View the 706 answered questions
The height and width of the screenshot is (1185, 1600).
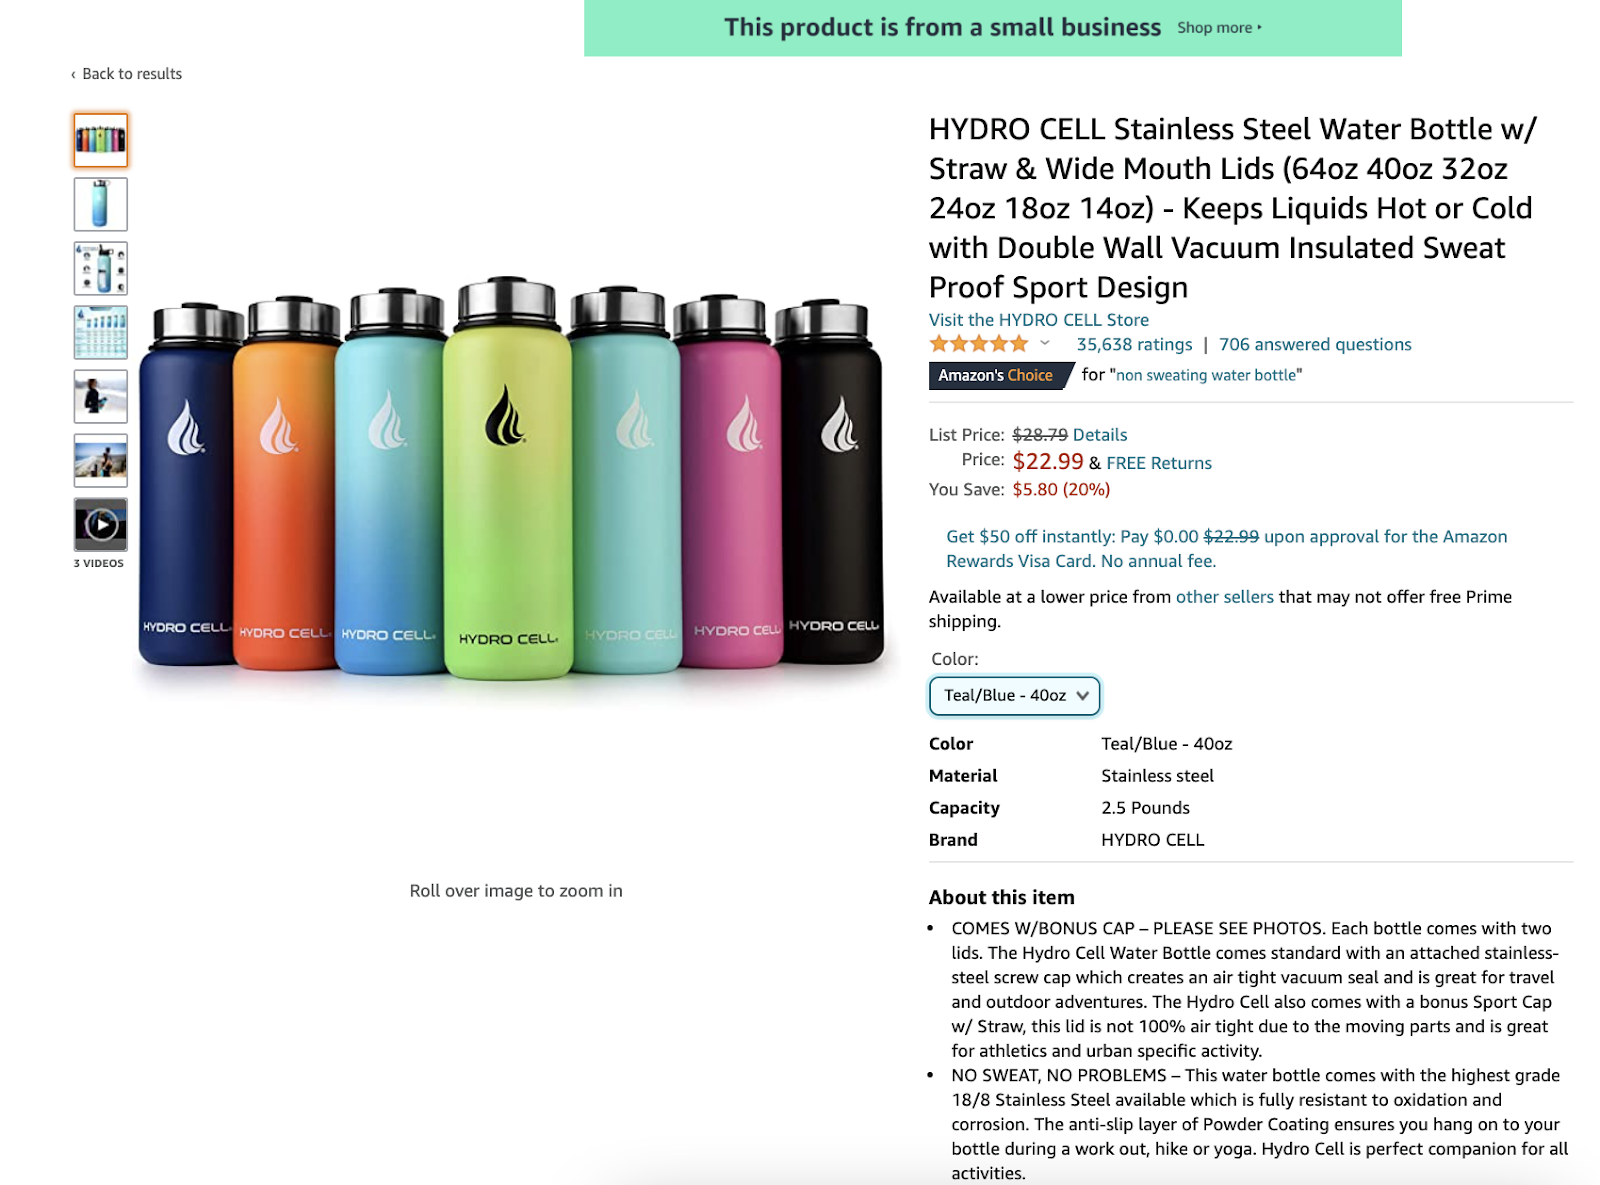point(1315,344)
